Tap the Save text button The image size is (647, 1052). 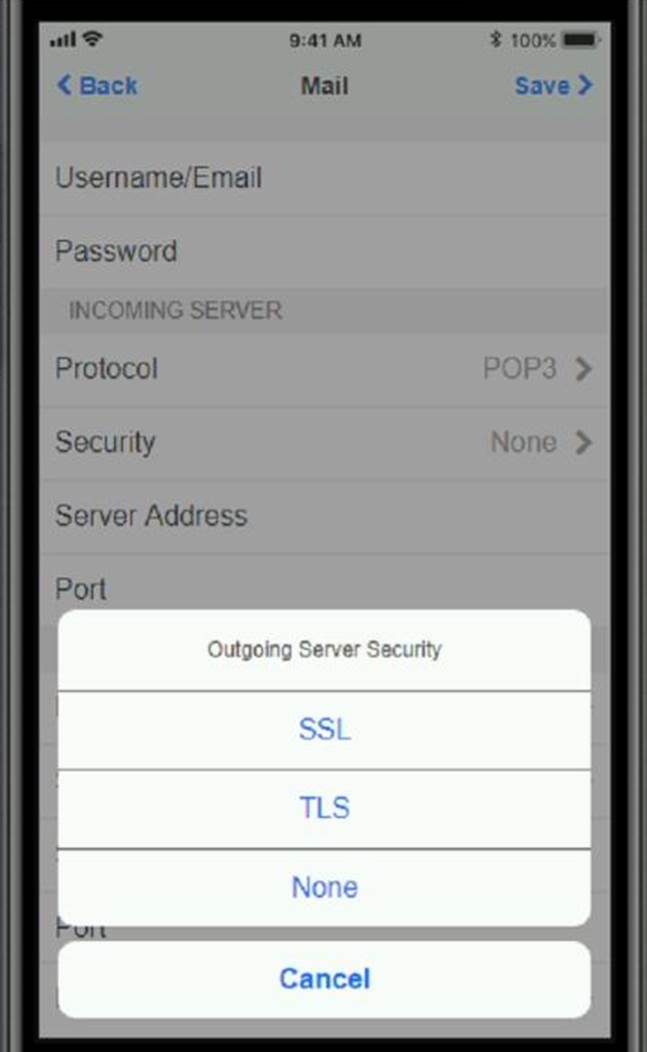pos(542,86)
